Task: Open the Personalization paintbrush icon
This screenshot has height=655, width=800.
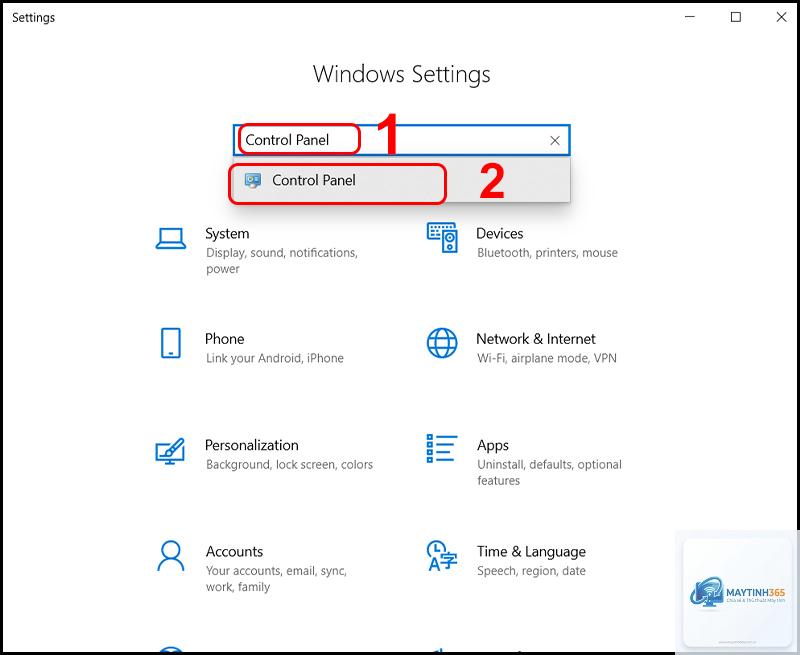Action: click(170, 450)
